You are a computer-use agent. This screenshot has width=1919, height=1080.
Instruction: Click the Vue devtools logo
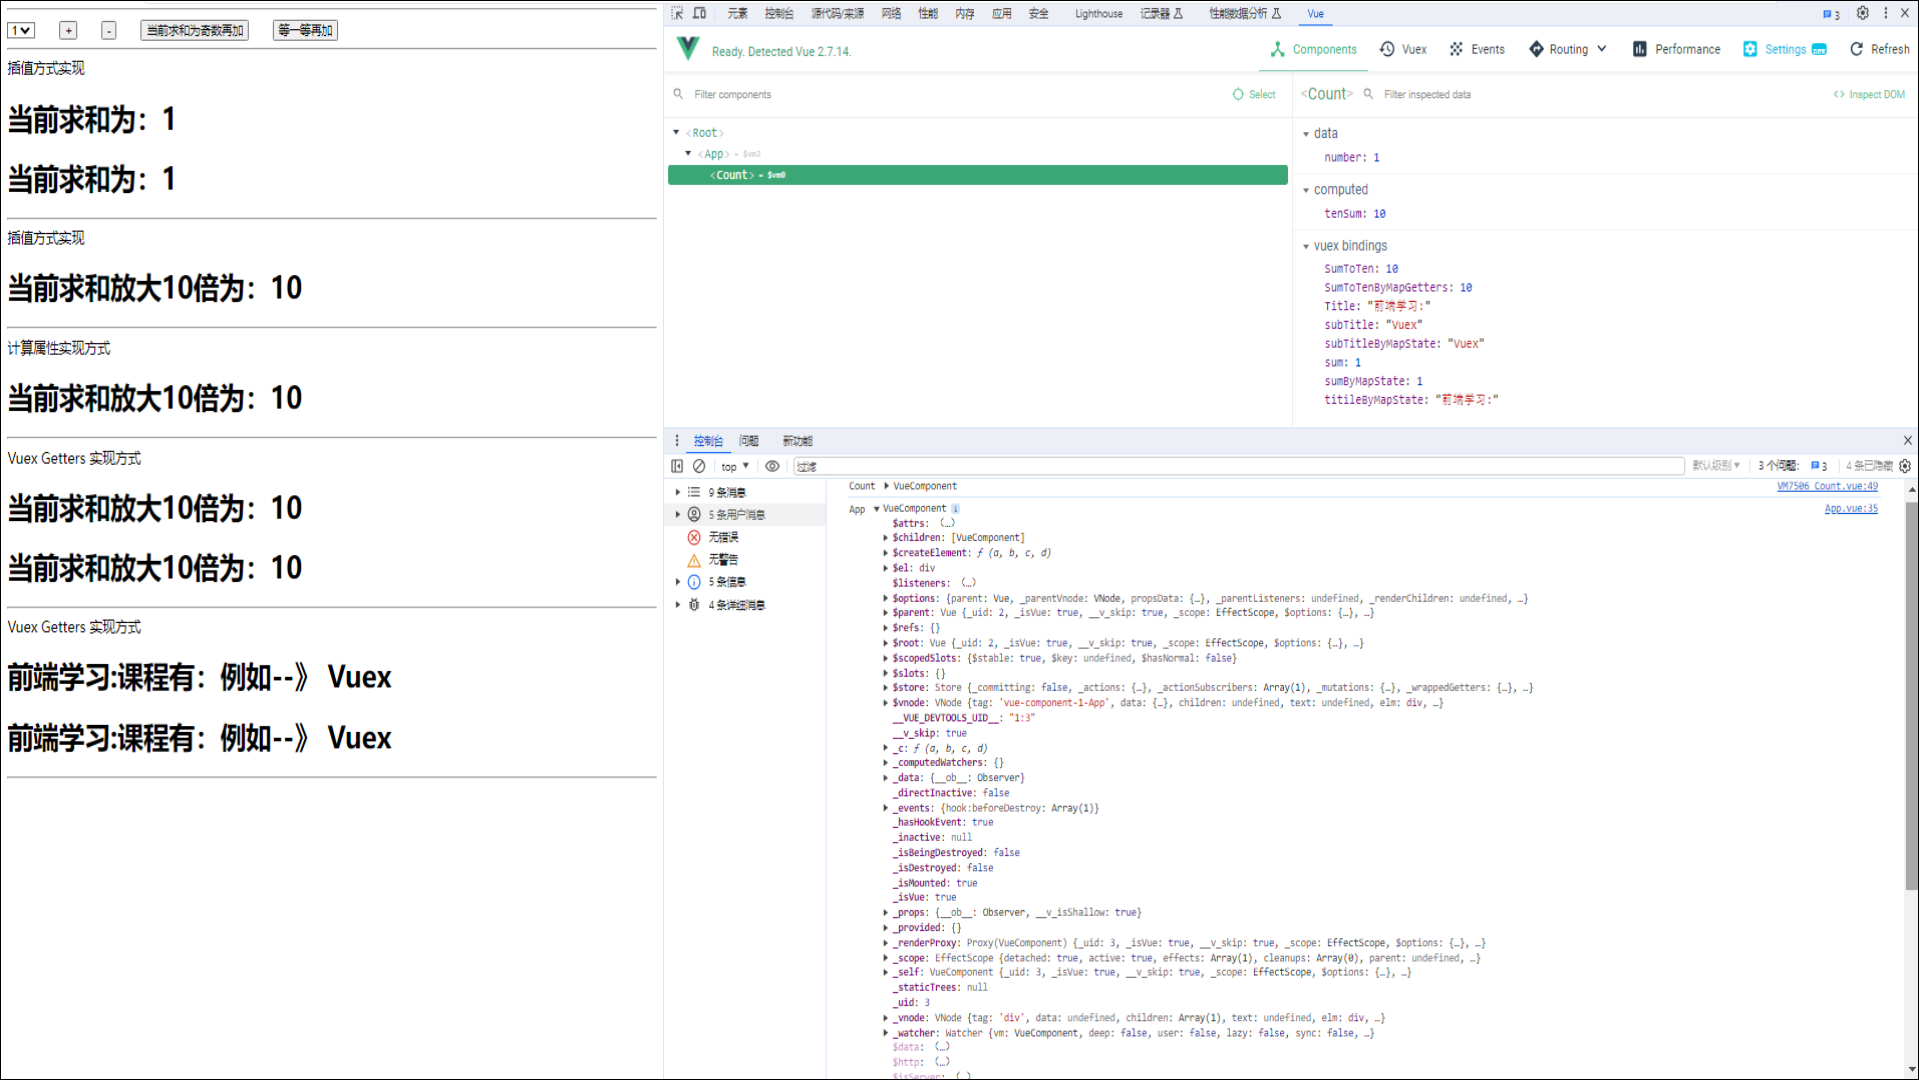688,49
